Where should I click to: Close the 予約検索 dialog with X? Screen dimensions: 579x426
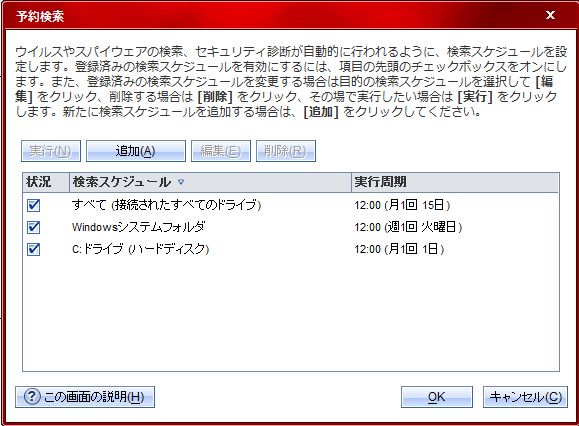[x=550, y=15]
